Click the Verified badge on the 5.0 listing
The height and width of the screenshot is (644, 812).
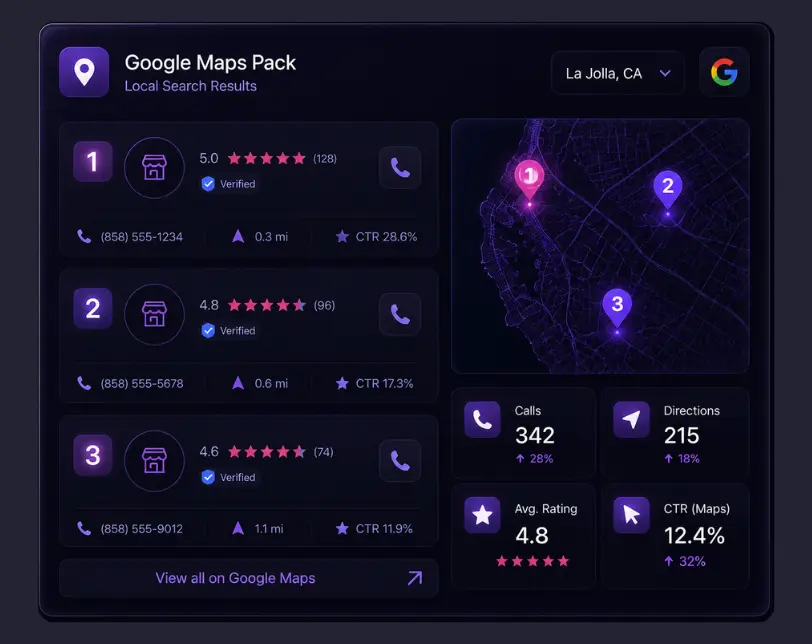click(x=228, y=184)
